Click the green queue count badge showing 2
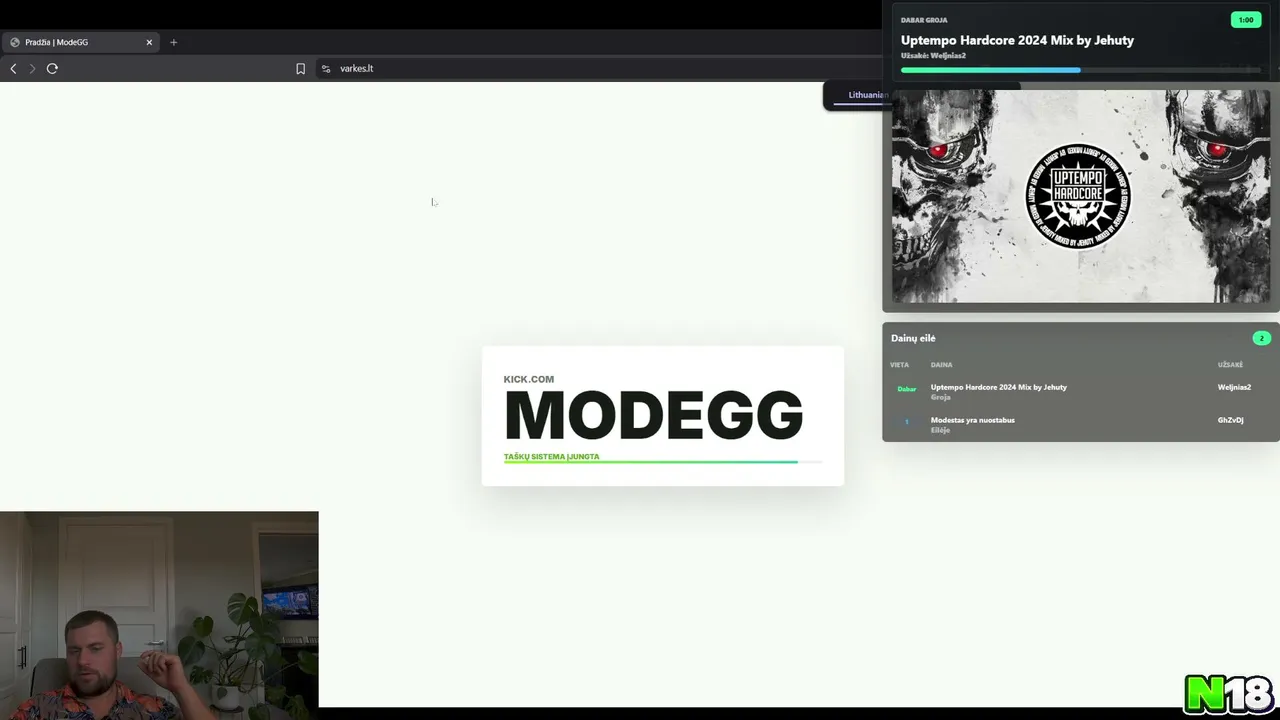This screenshot has width=1280, height=720. (x=1261, y=338)
